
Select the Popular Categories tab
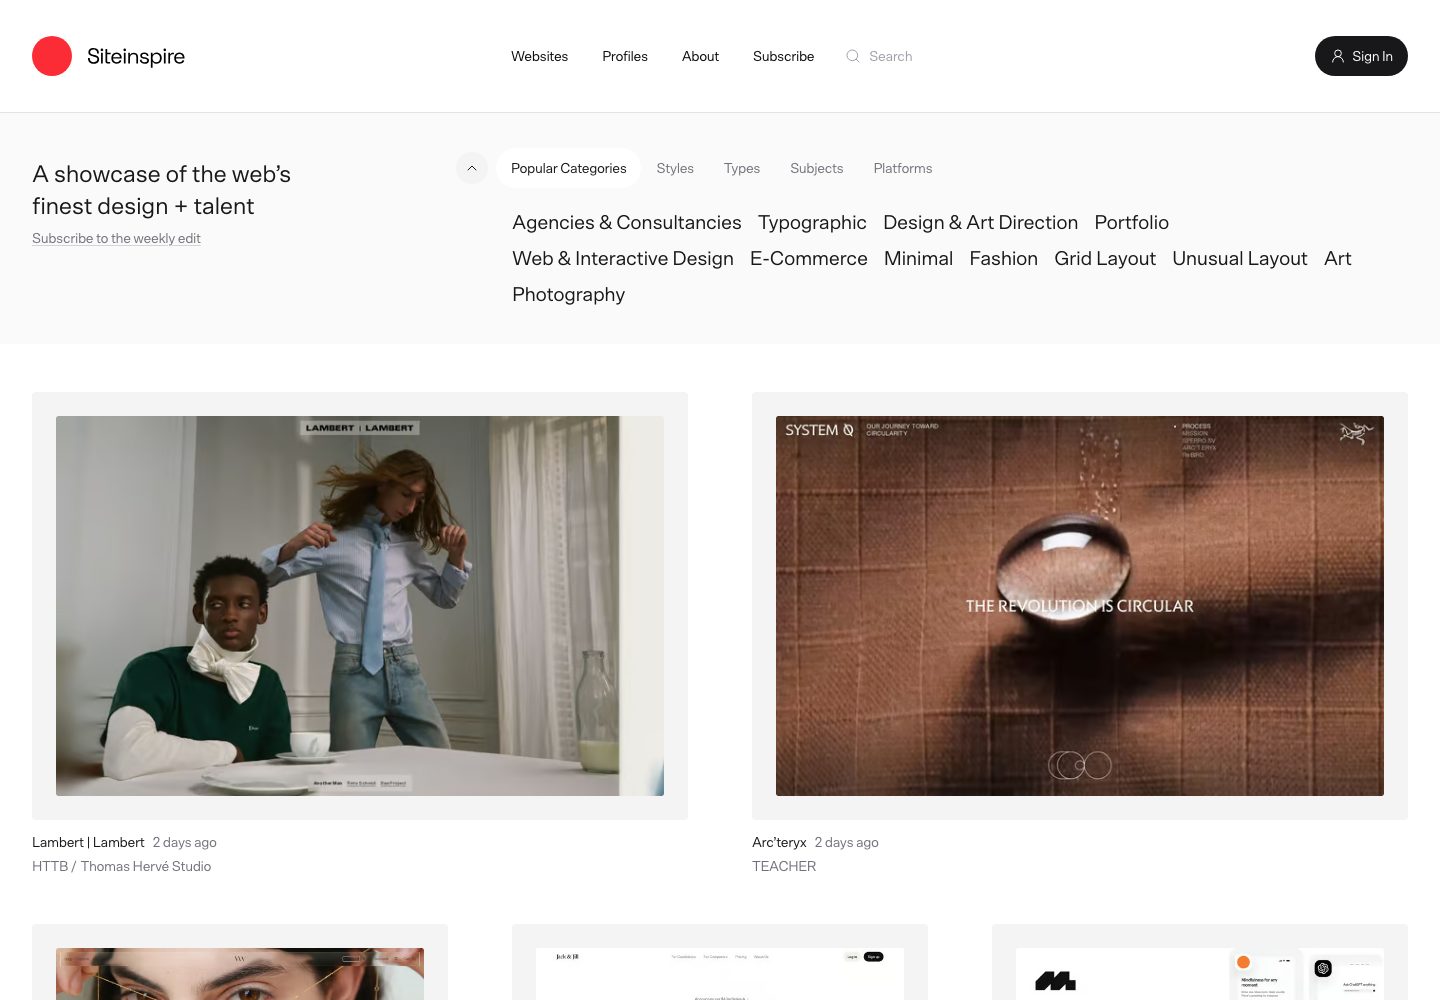(x=568, y=168)
